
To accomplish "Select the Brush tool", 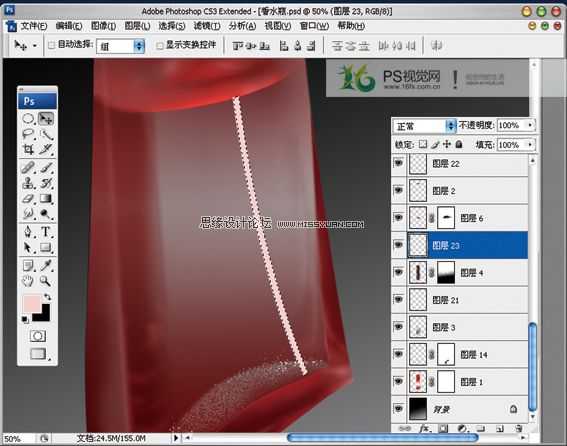I will (46, 167).
